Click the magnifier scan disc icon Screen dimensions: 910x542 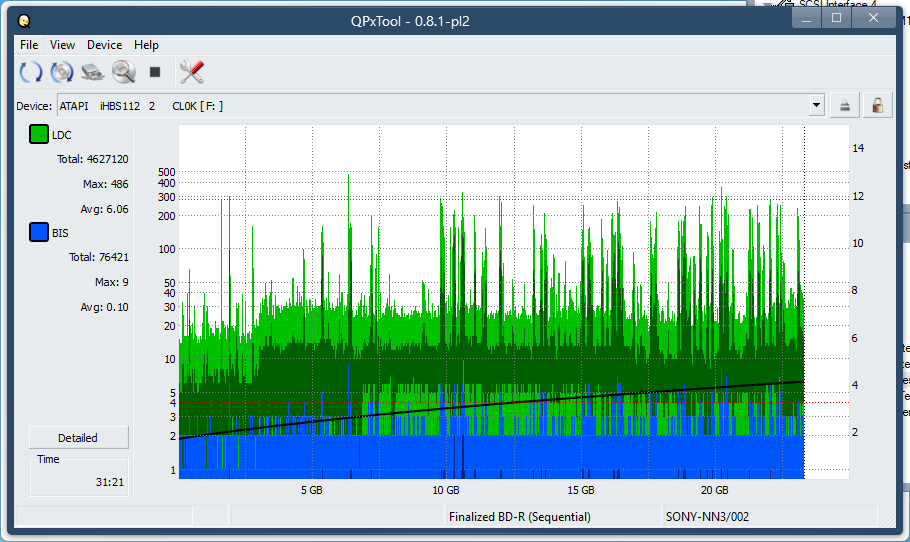124,72
